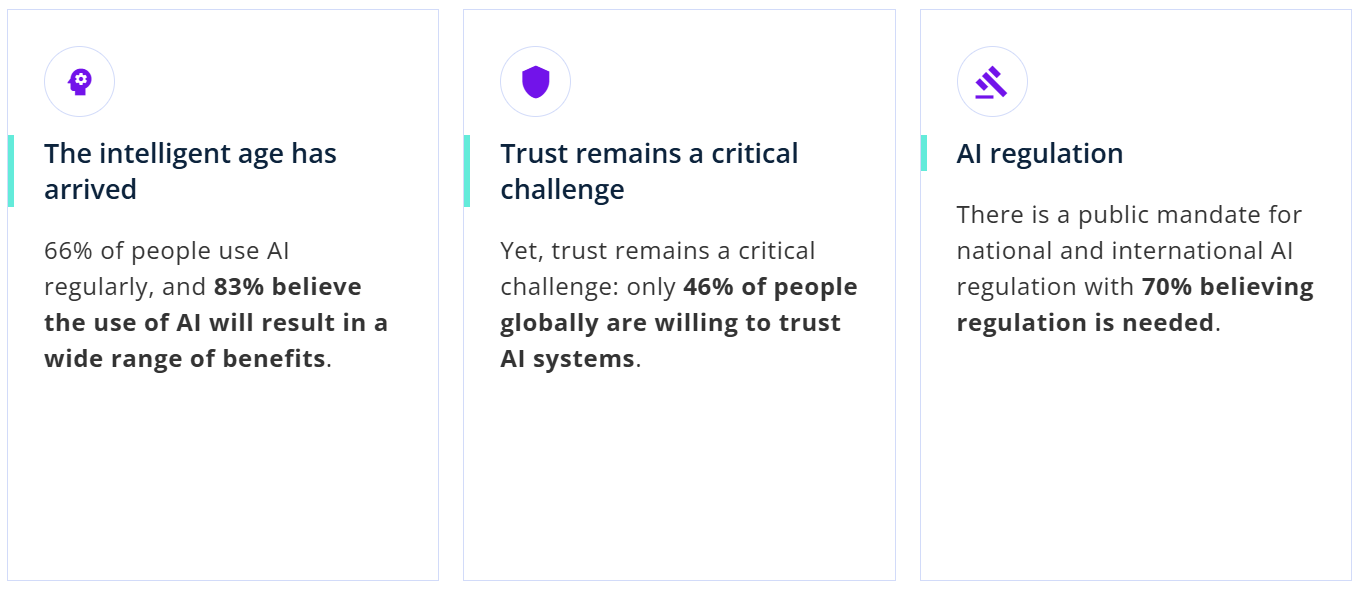Click the purple shield icon
Viewport: 1359px width, 590px height.
[536, 82]
